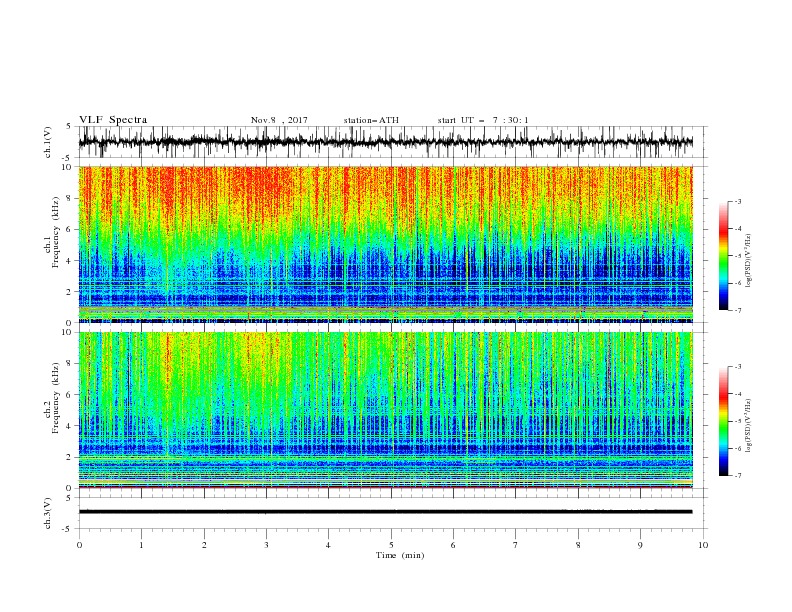
Task: Click inside the ch.2 spectrogram panel
Action: [x=385, y=410]
